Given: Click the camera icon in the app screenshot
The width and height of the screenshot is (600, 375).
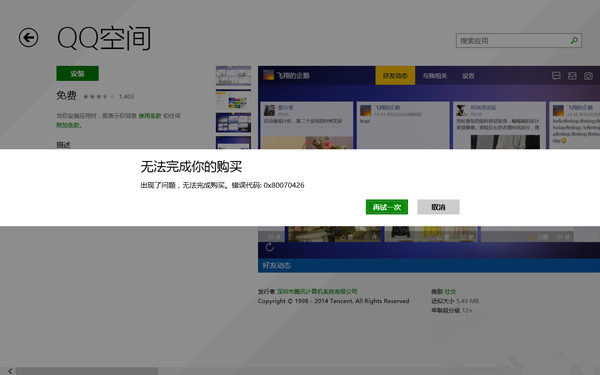Looking at the screenshot, I should pyautogui.click(x=588, y=76).
